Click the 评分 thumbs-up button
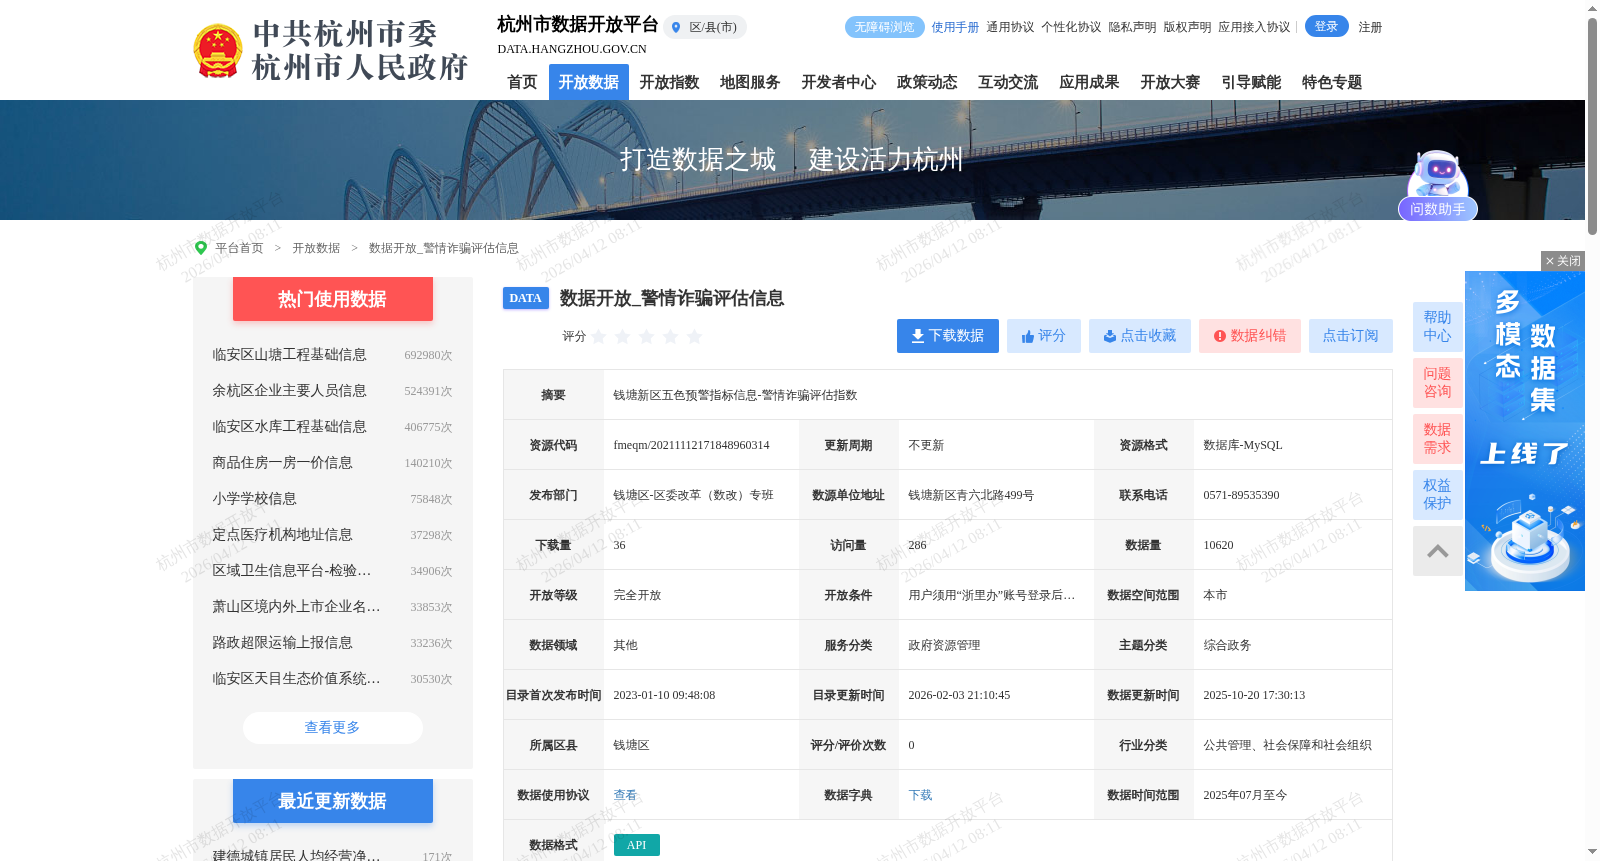The image size is (1600, 861). click(x=1044, y=336)
